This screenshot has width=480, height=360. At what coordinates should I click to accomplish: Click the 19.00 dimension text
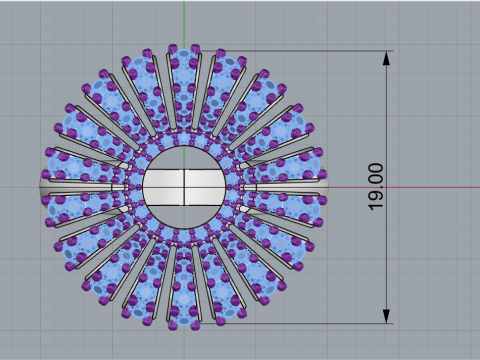pos(376,187)
